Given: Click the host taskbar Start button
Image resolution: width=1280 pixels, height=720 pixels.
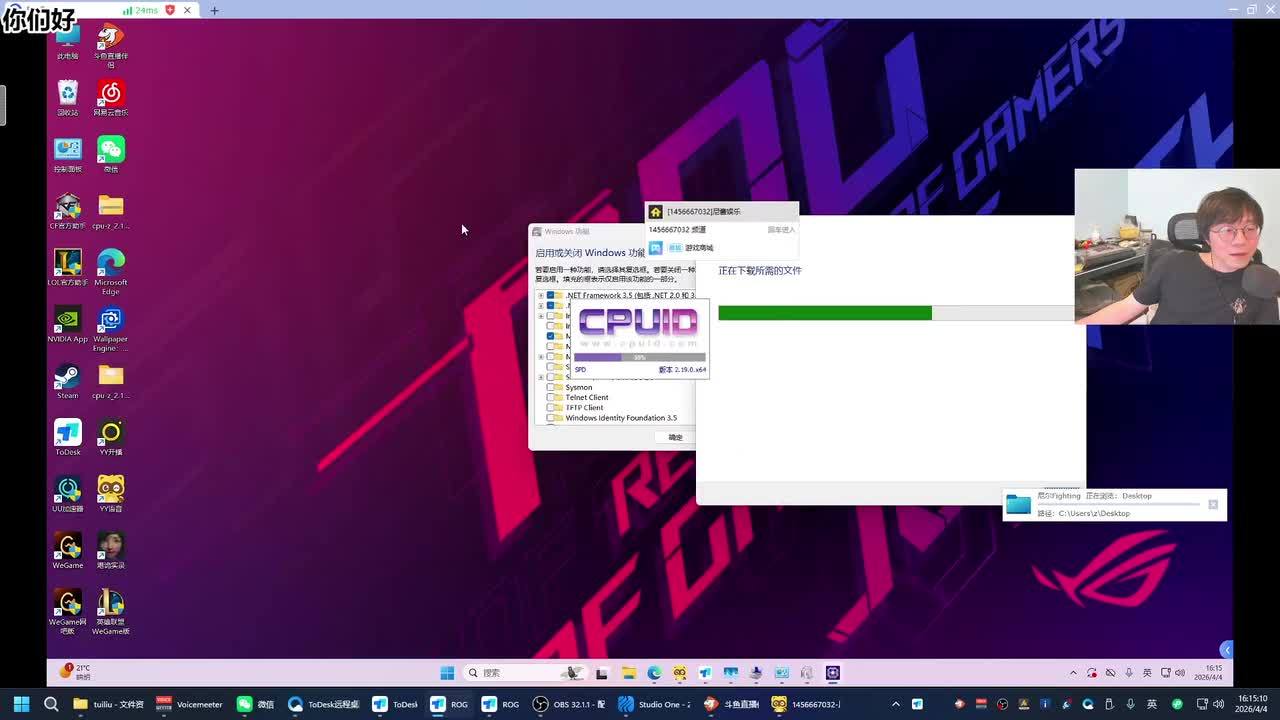Looking at the screenshot, I should [x=21, y=704].
